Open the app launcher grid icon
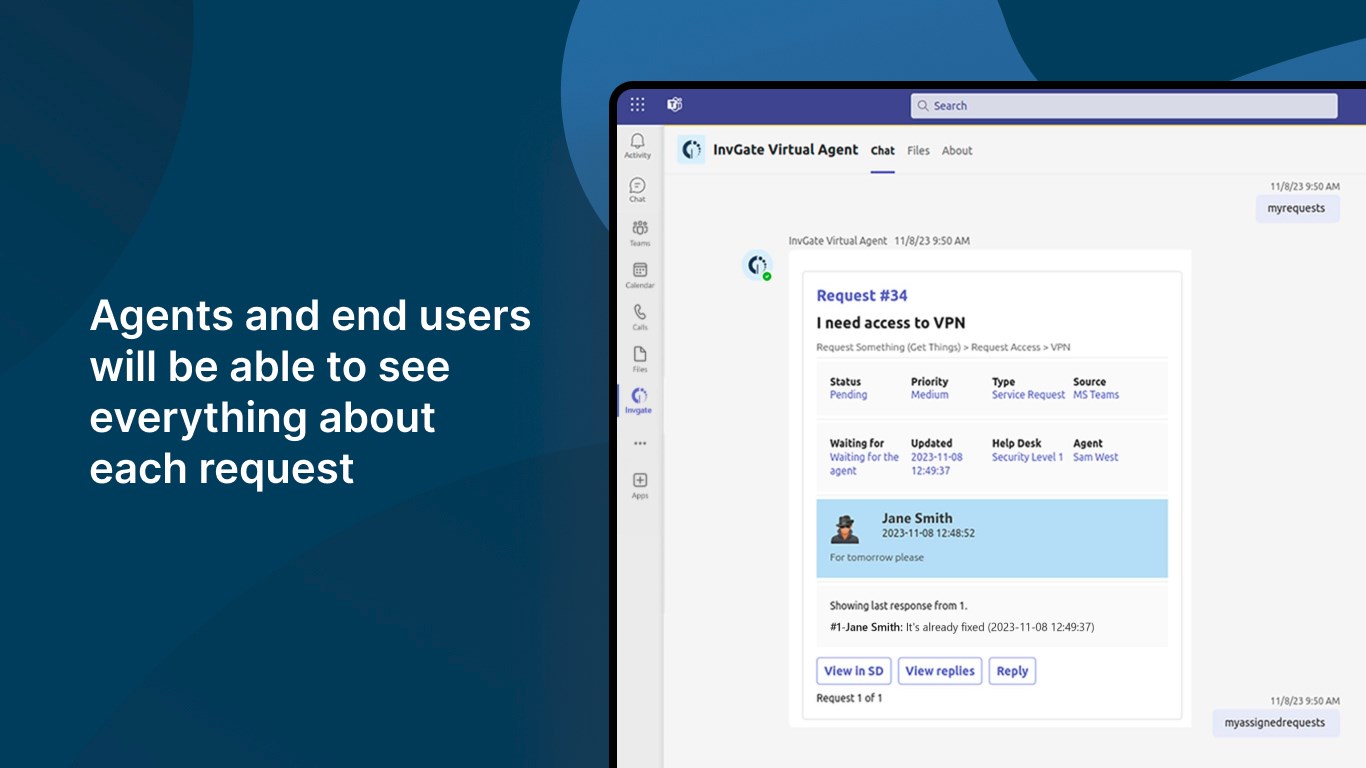 (x=637, y=105)
